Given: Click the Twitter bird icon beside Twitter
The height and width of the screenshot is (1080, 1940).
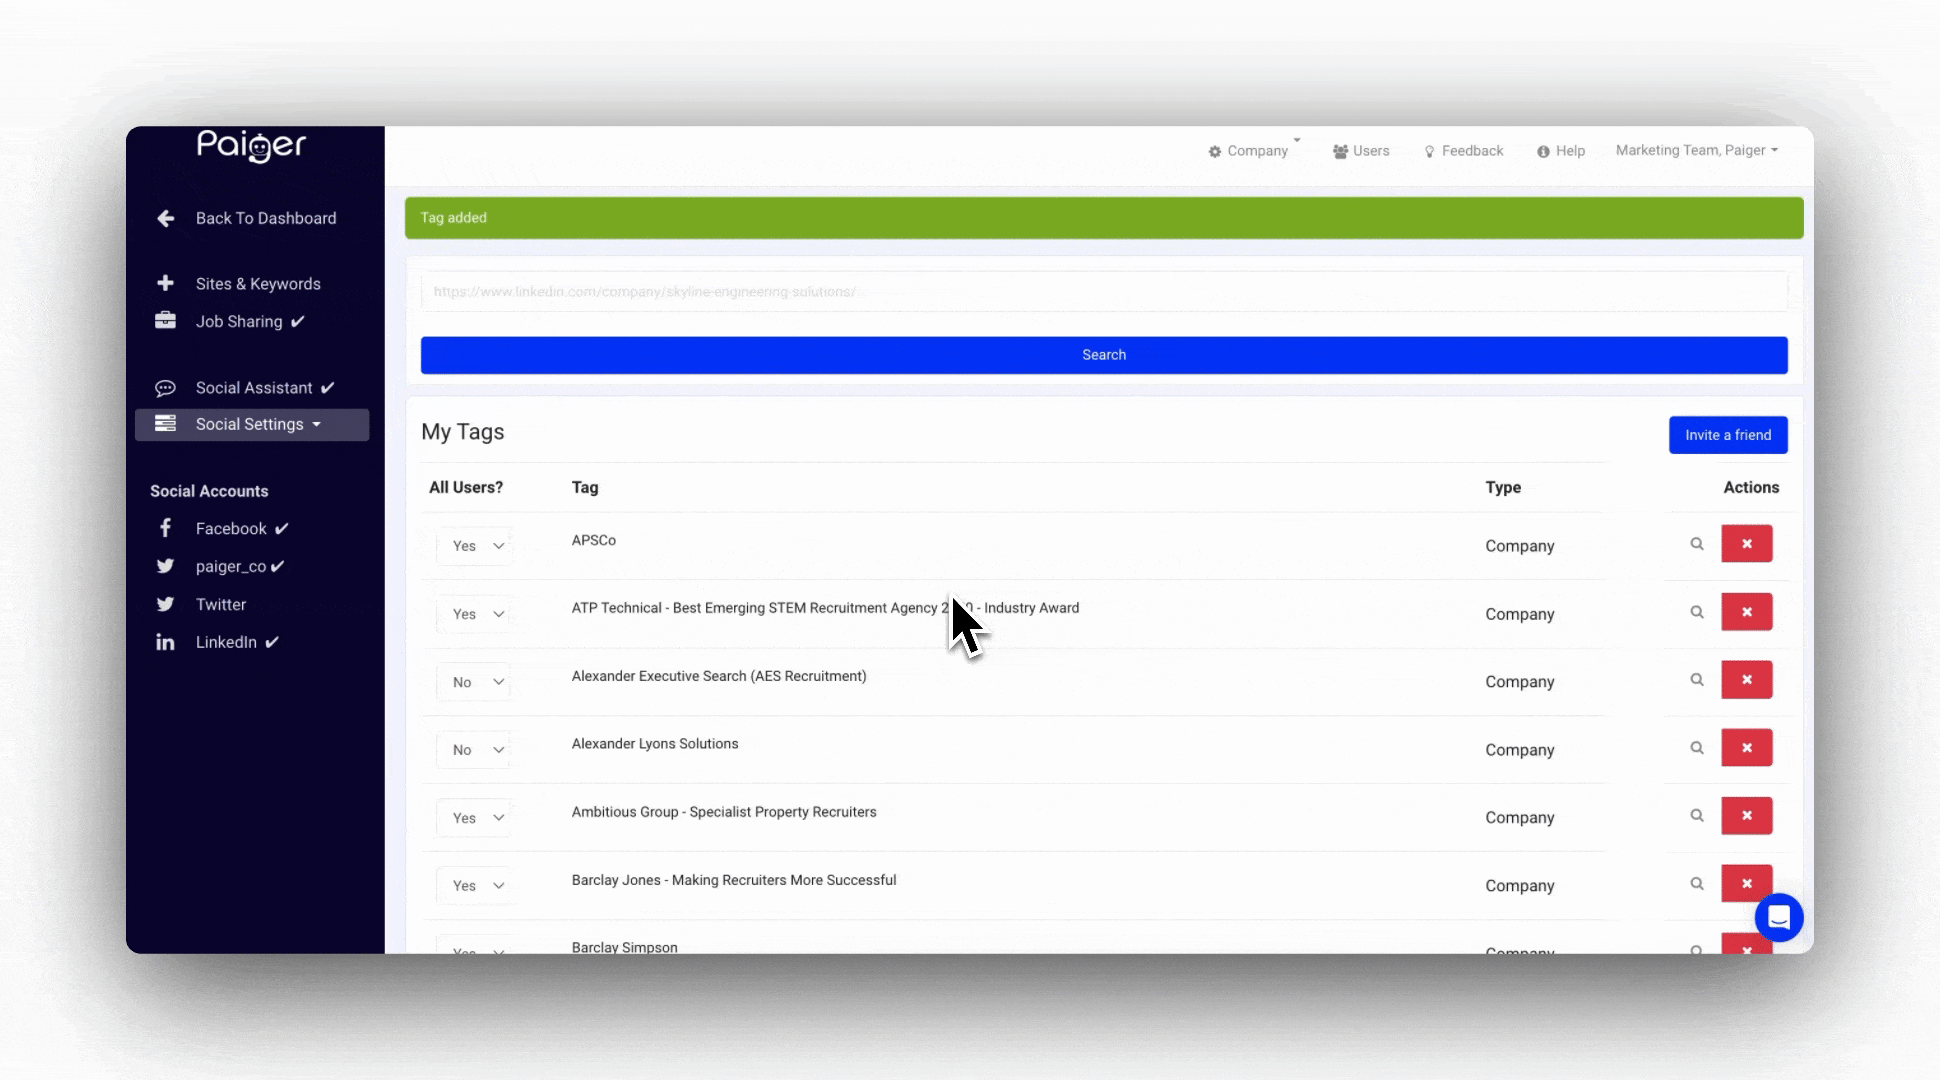Looking at the screenshot, I should point(165,604).
